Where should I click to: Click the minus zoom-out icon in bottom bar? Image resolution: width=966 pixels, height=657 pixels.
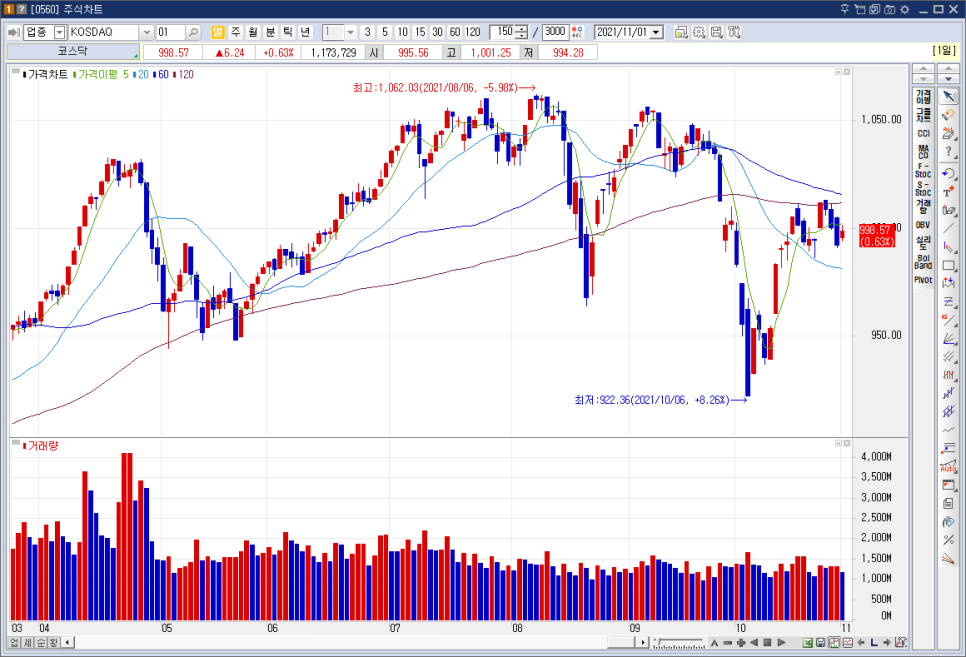pyautogui.click(x=728, y=643)
